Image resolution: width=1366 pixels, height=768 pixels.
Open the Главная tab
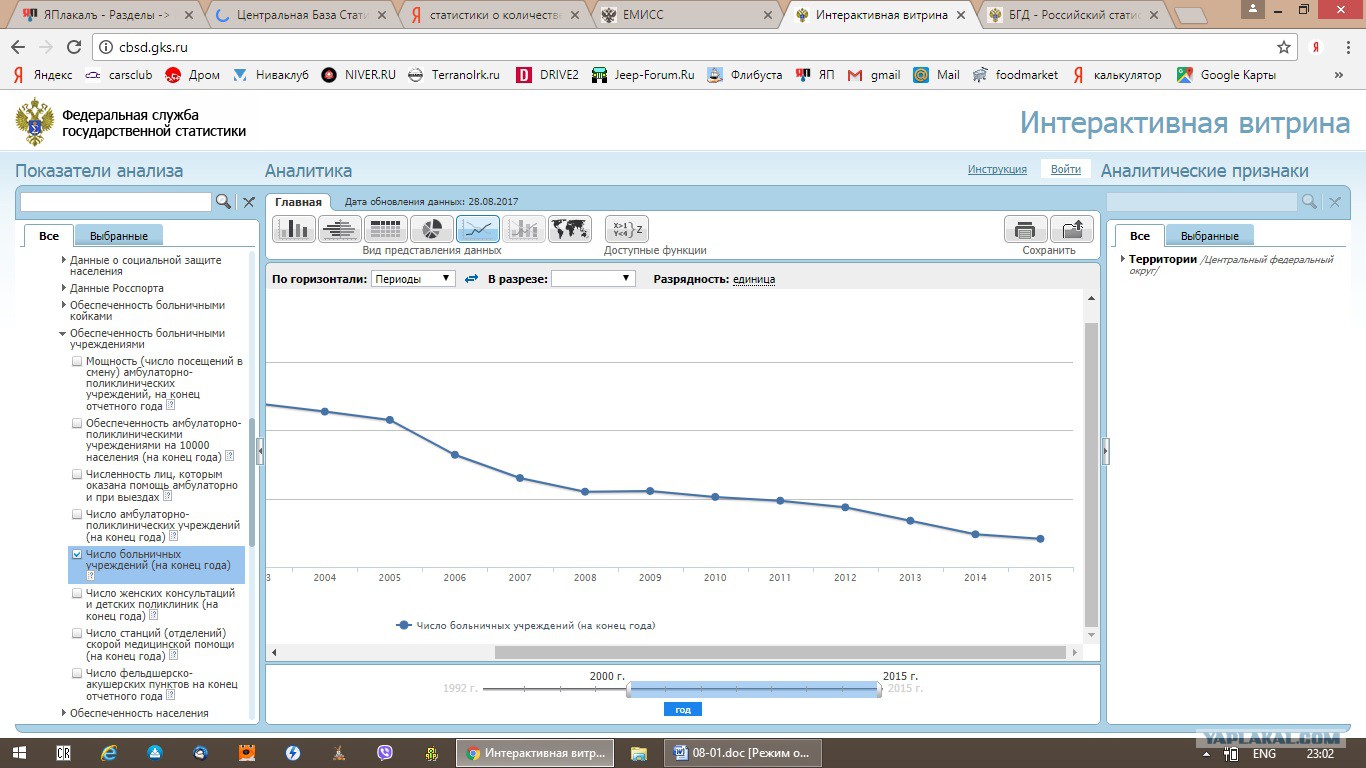[298, 202]
